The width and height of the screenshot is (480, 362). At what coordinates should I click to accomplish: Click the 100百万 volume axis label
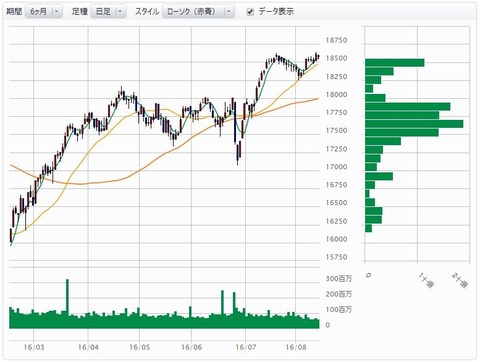pyautogui.click(x=339, y=310)
